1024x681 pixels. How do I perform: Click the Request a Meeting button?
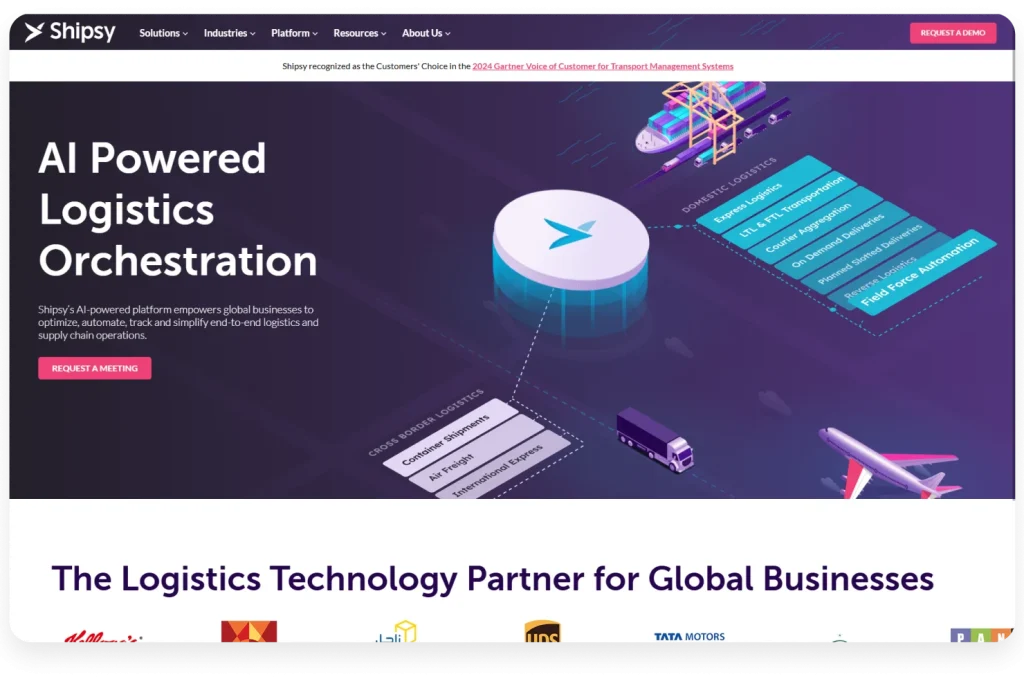click(x=95, y=368)
